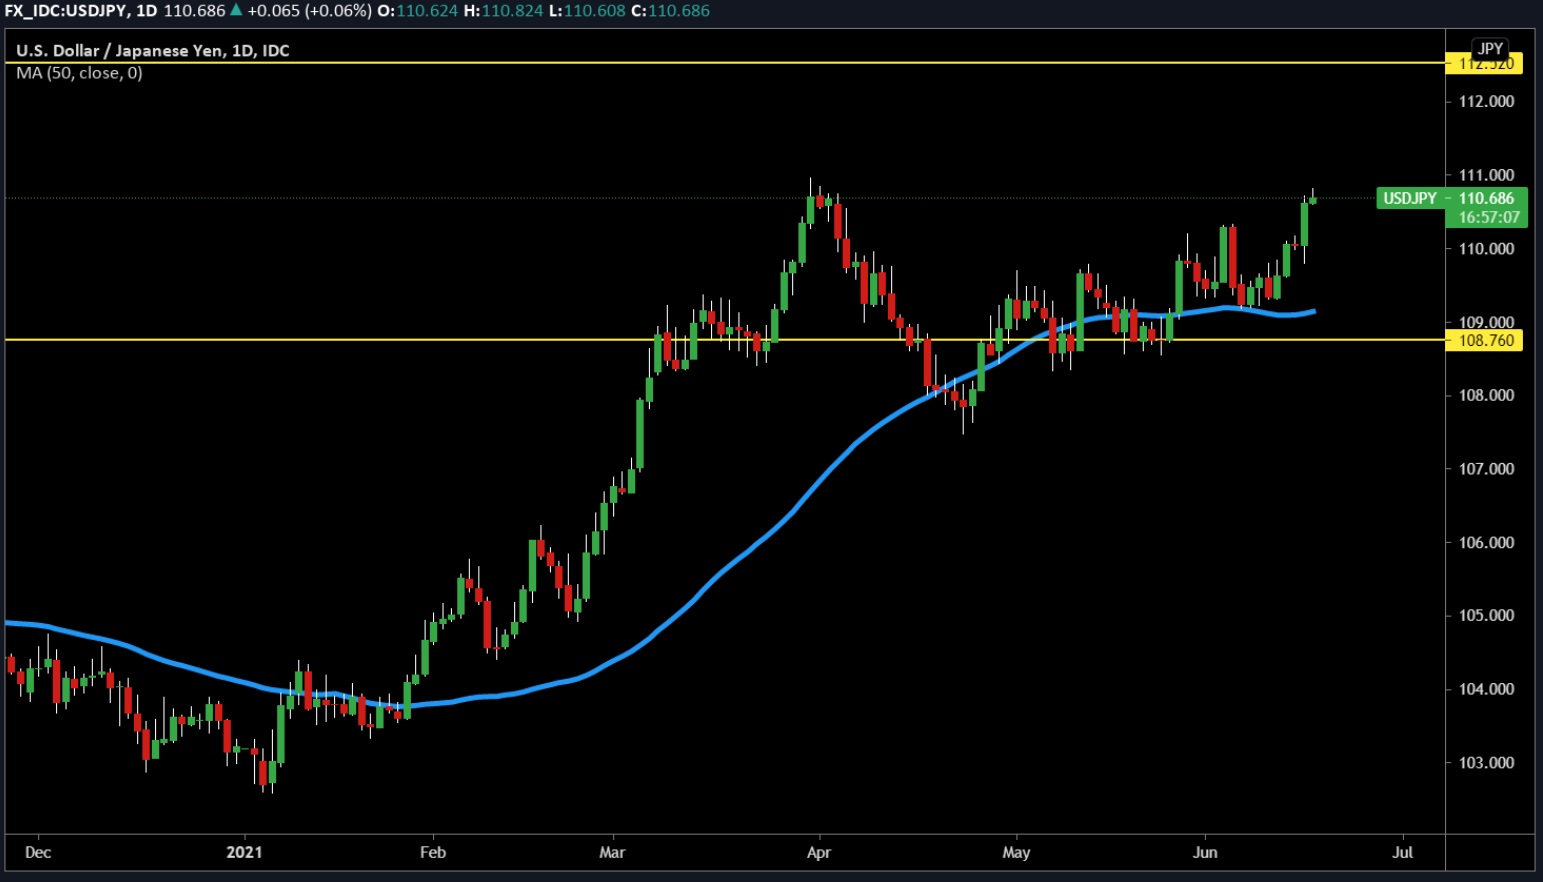Select the upper yellow horizontal line price tag
The image size is (1543, 882).
[x=1486, y=64]
